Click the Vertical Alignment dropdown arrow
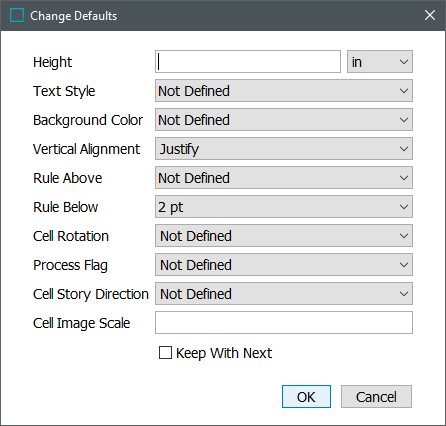 click(404, 149)
